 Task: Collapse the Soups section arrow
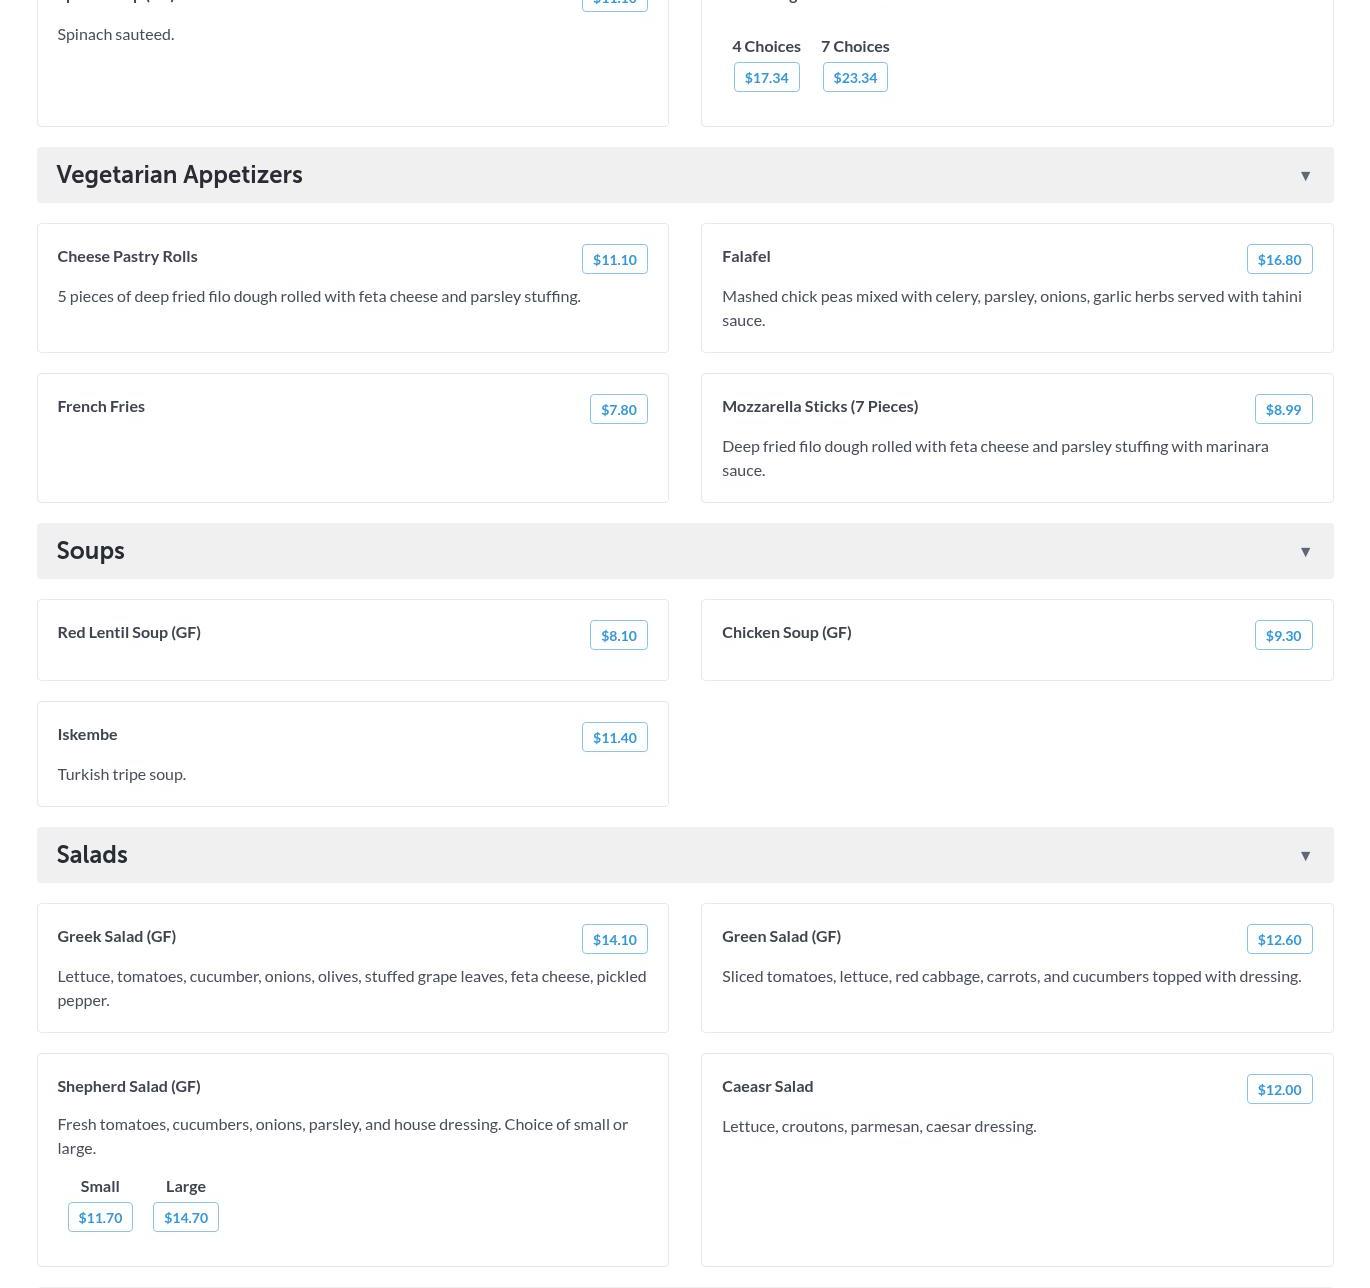click(x=1305, y=552)
